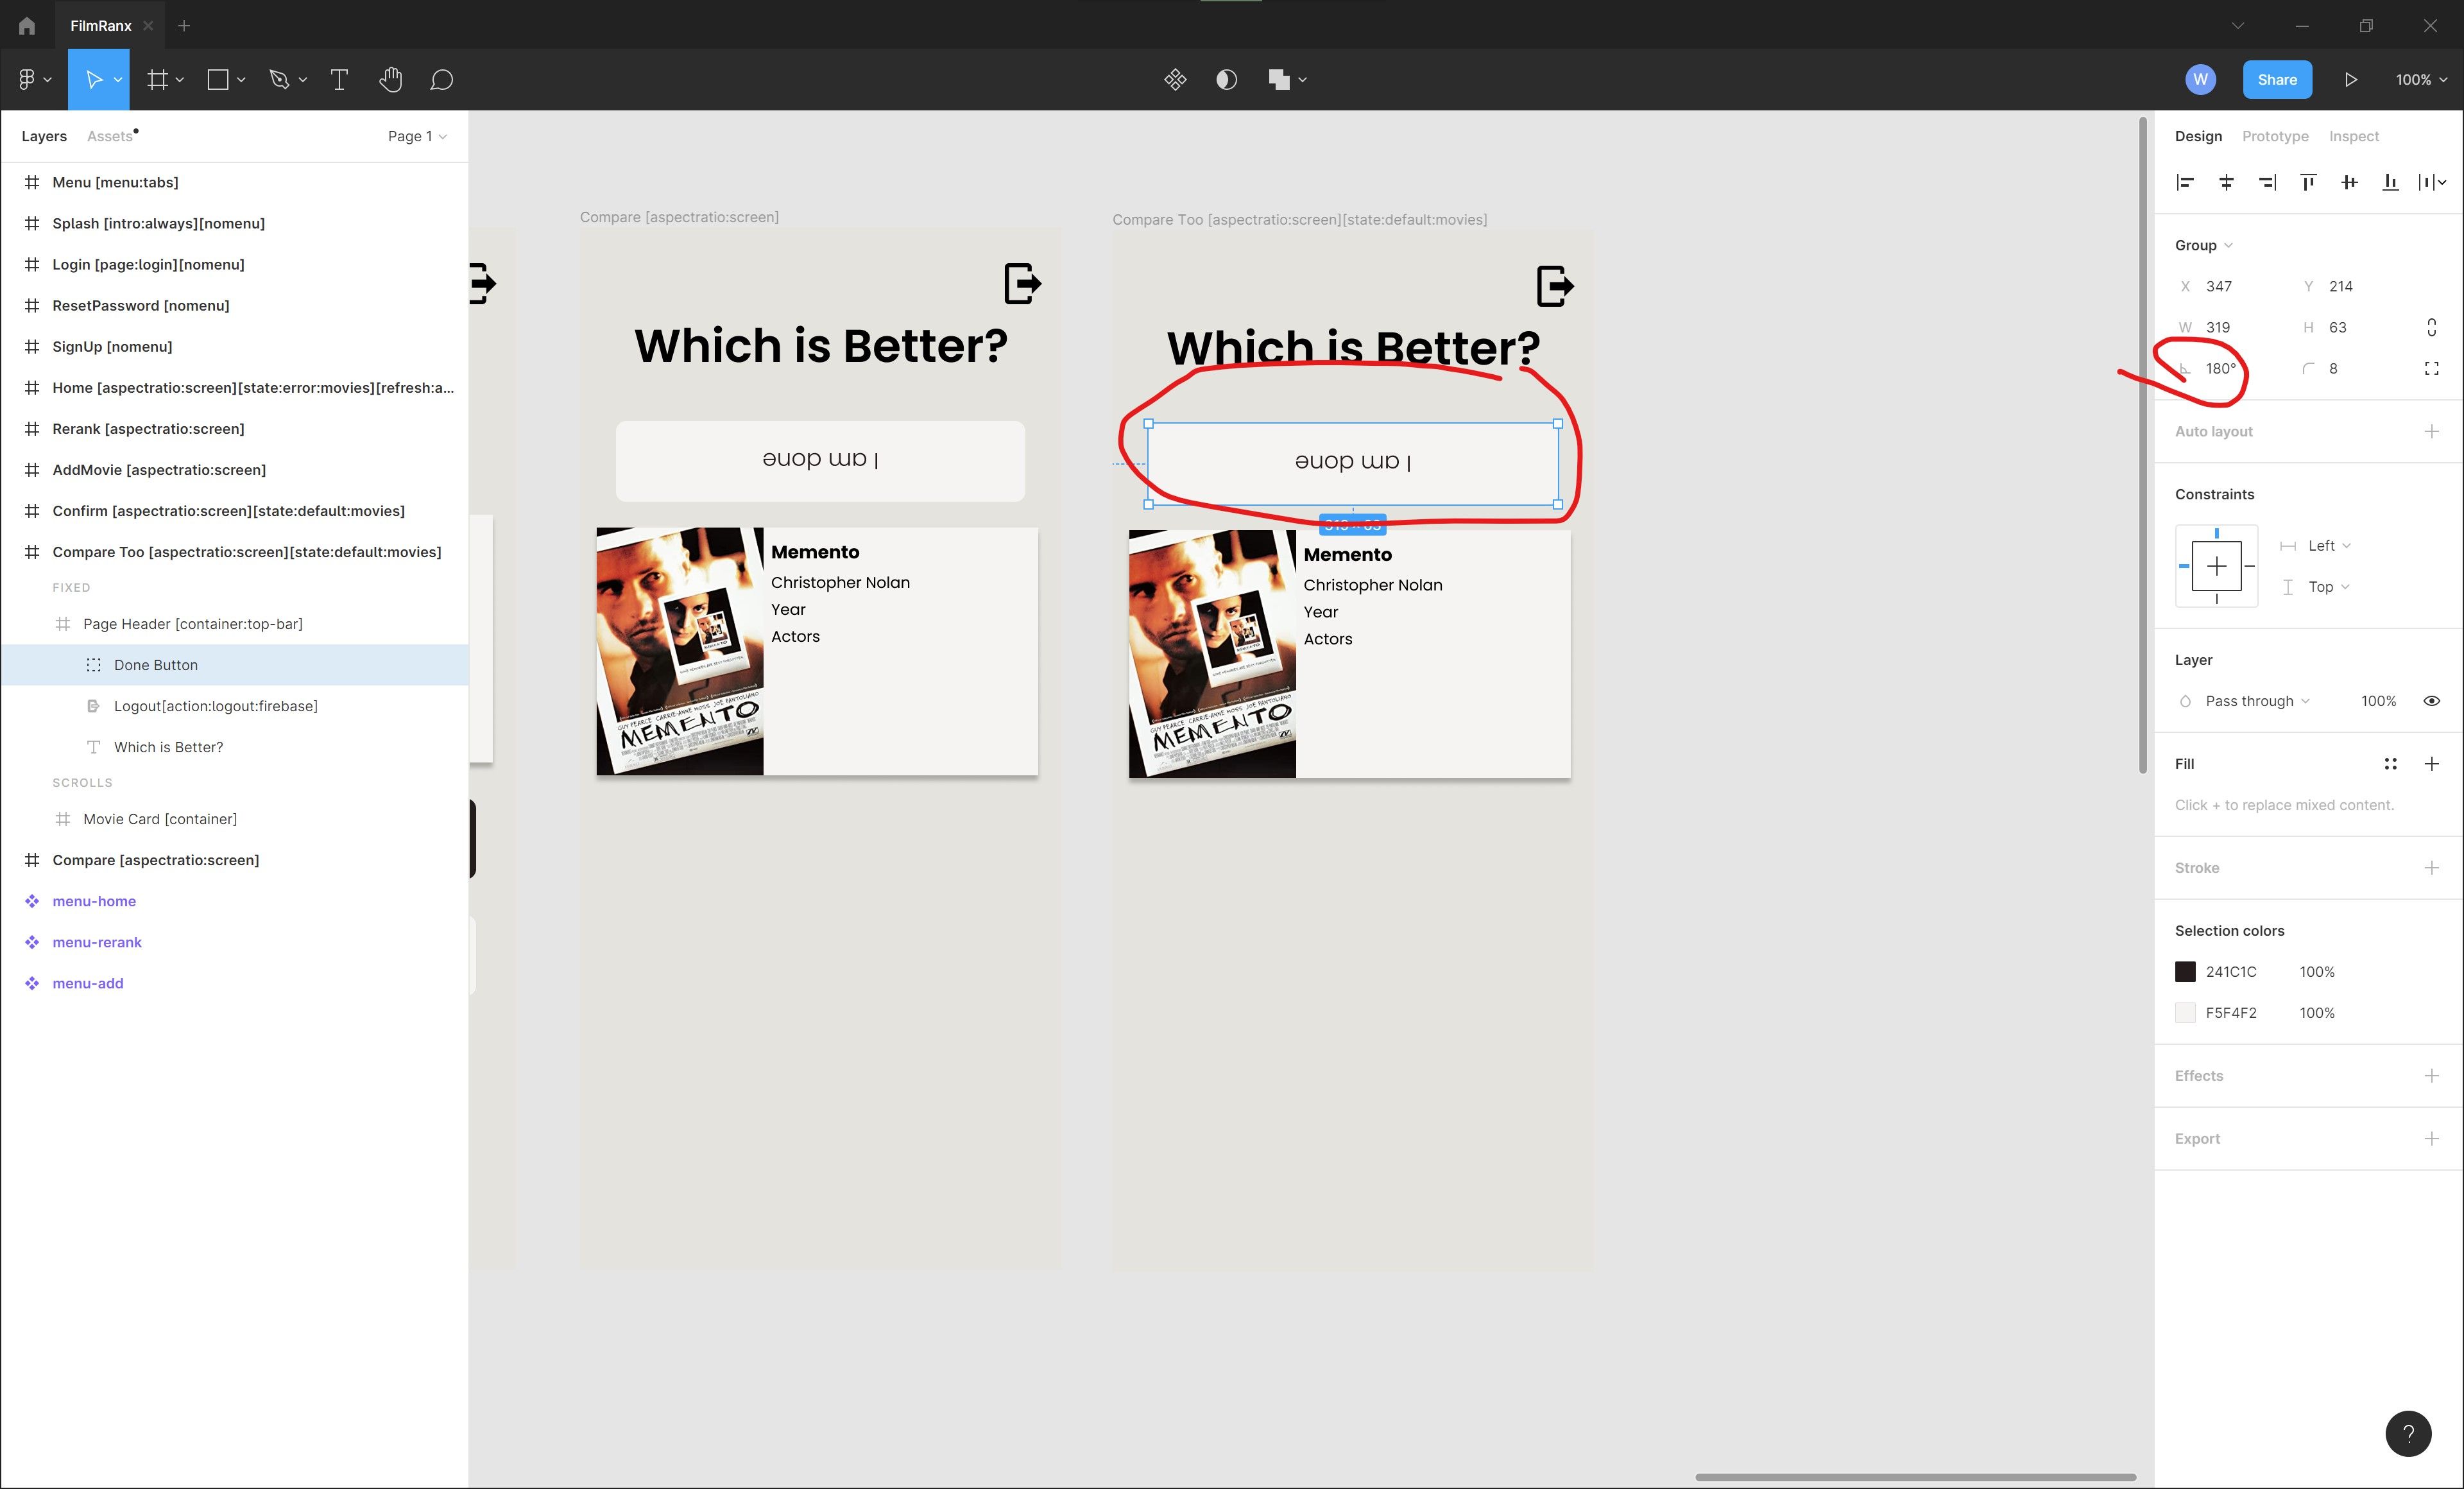Toggle independent corners icon
The height and width of the screenshot is (1489, 2464).
click(2431, 368)
